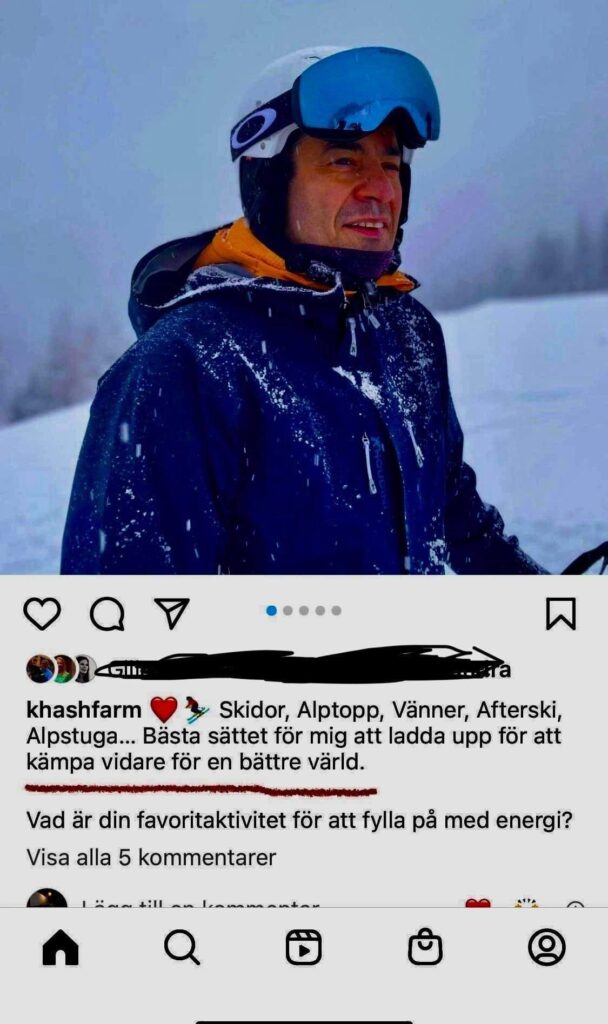Tap your profile avatar beside comment field
This screenshot has height=1024, width=608.
(x=46, y=898)
